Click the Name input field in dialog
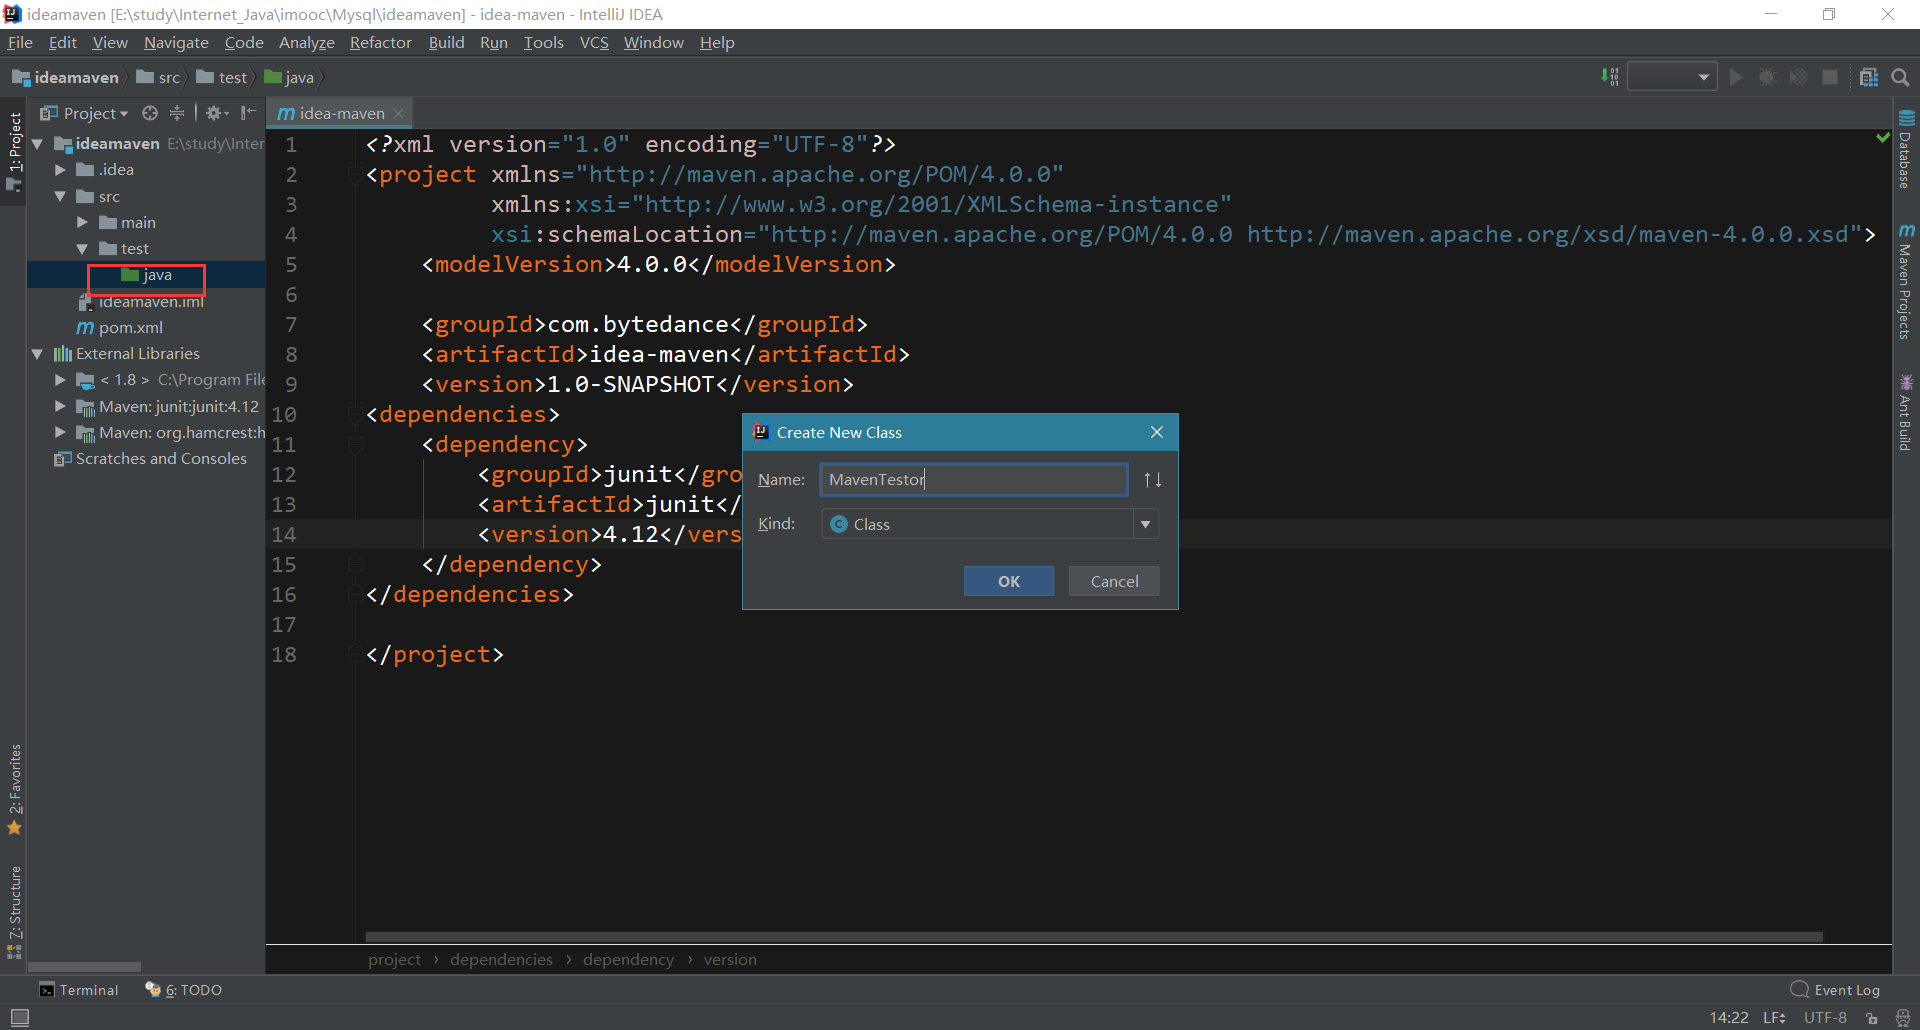The image size is (1920, 1030). [974, 479]
